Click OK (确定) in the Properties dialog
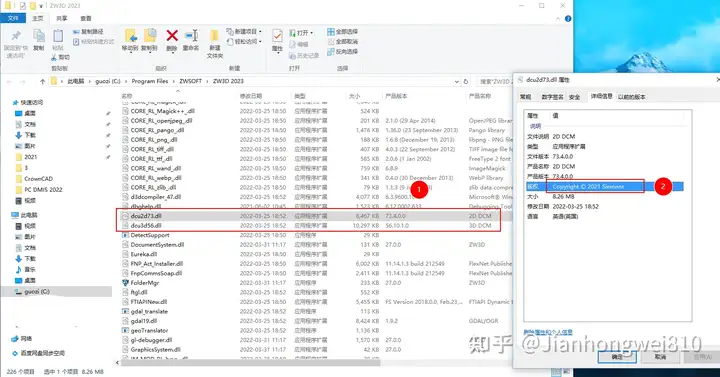Viewport: 720px width, 377px height. tap(617, 357)
